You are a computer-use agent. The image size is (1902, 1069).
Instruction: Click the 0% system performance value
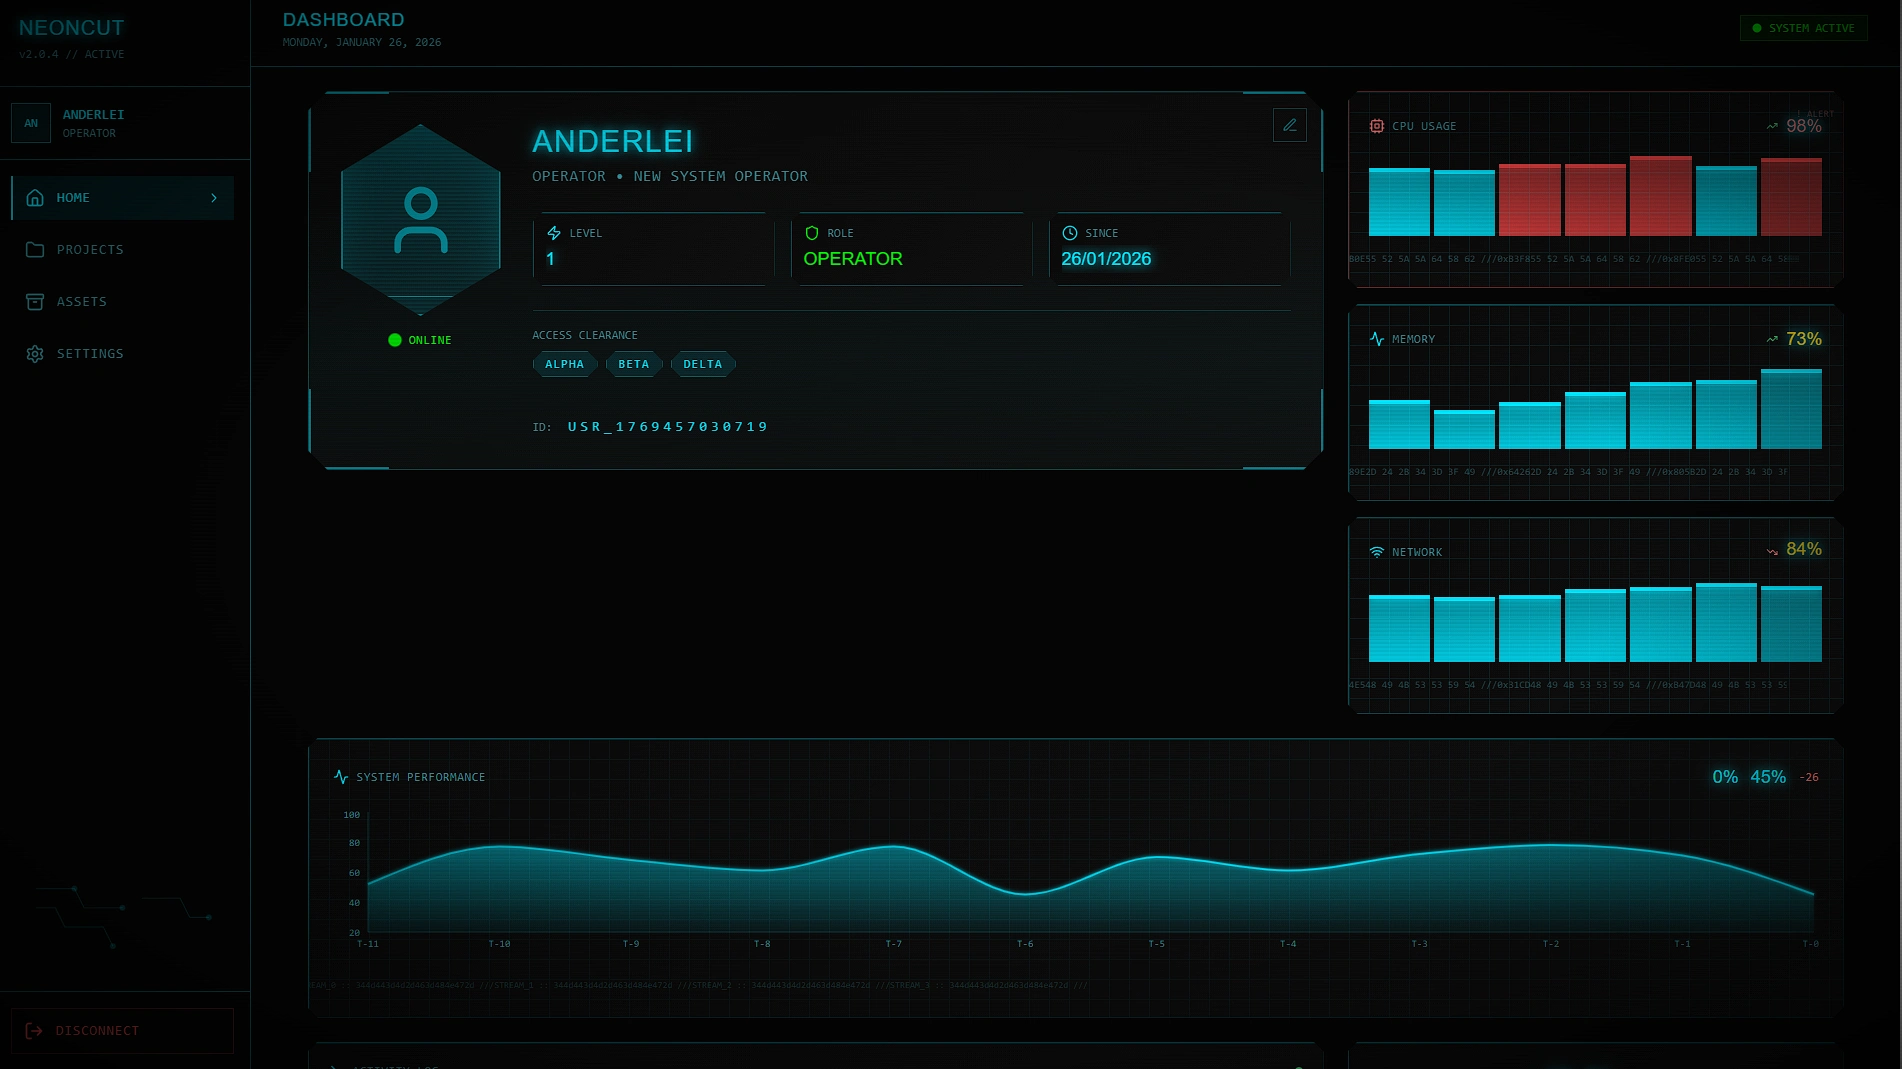click(1725, 777)
